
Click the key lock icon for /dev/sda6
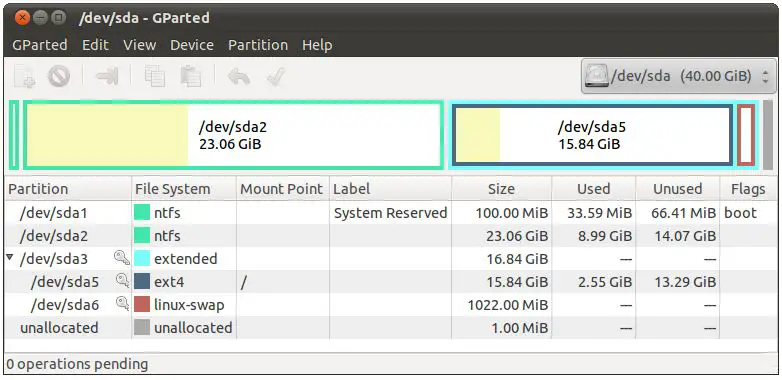coord(122,304)
